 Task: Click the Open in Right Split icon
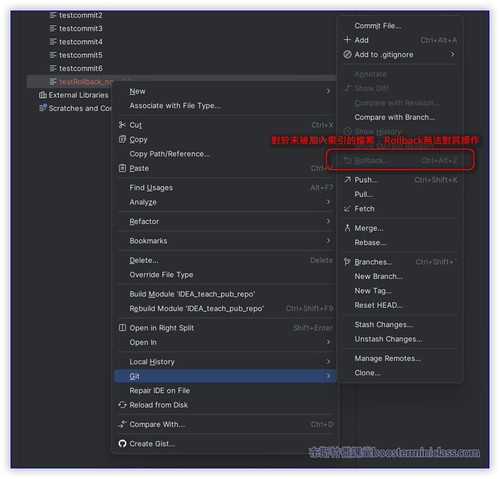tap(122, 328)
